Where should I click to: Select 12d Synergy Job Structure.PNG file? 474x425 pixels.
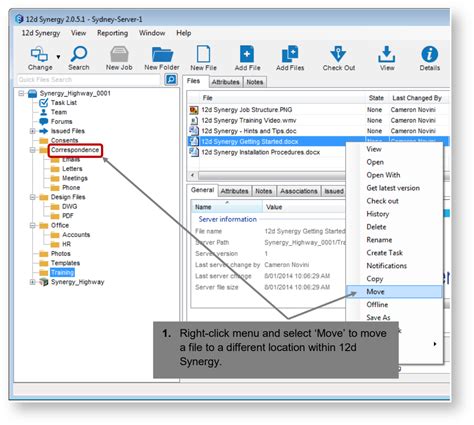[247, 110]
